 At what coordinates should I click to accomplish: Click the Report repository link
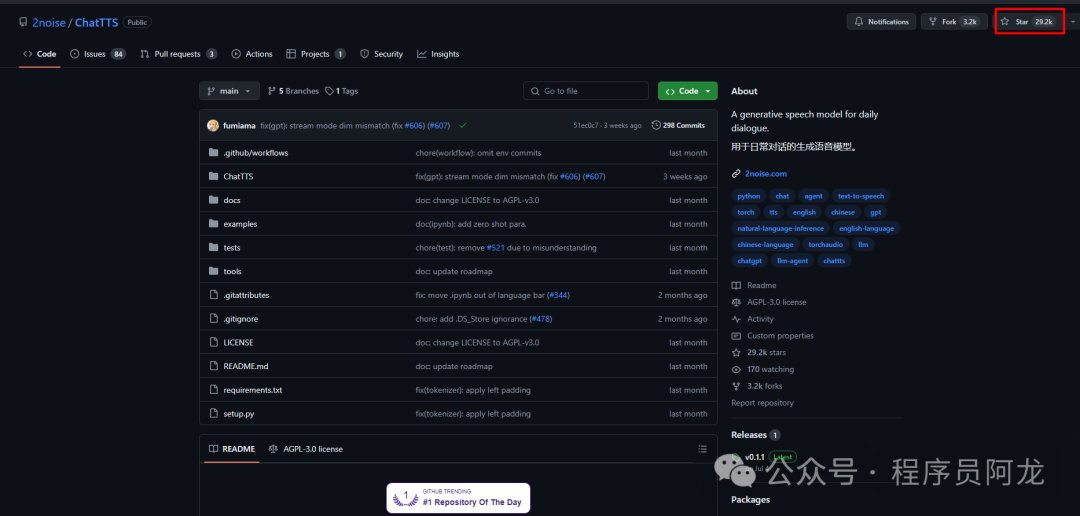click(762, 403)
